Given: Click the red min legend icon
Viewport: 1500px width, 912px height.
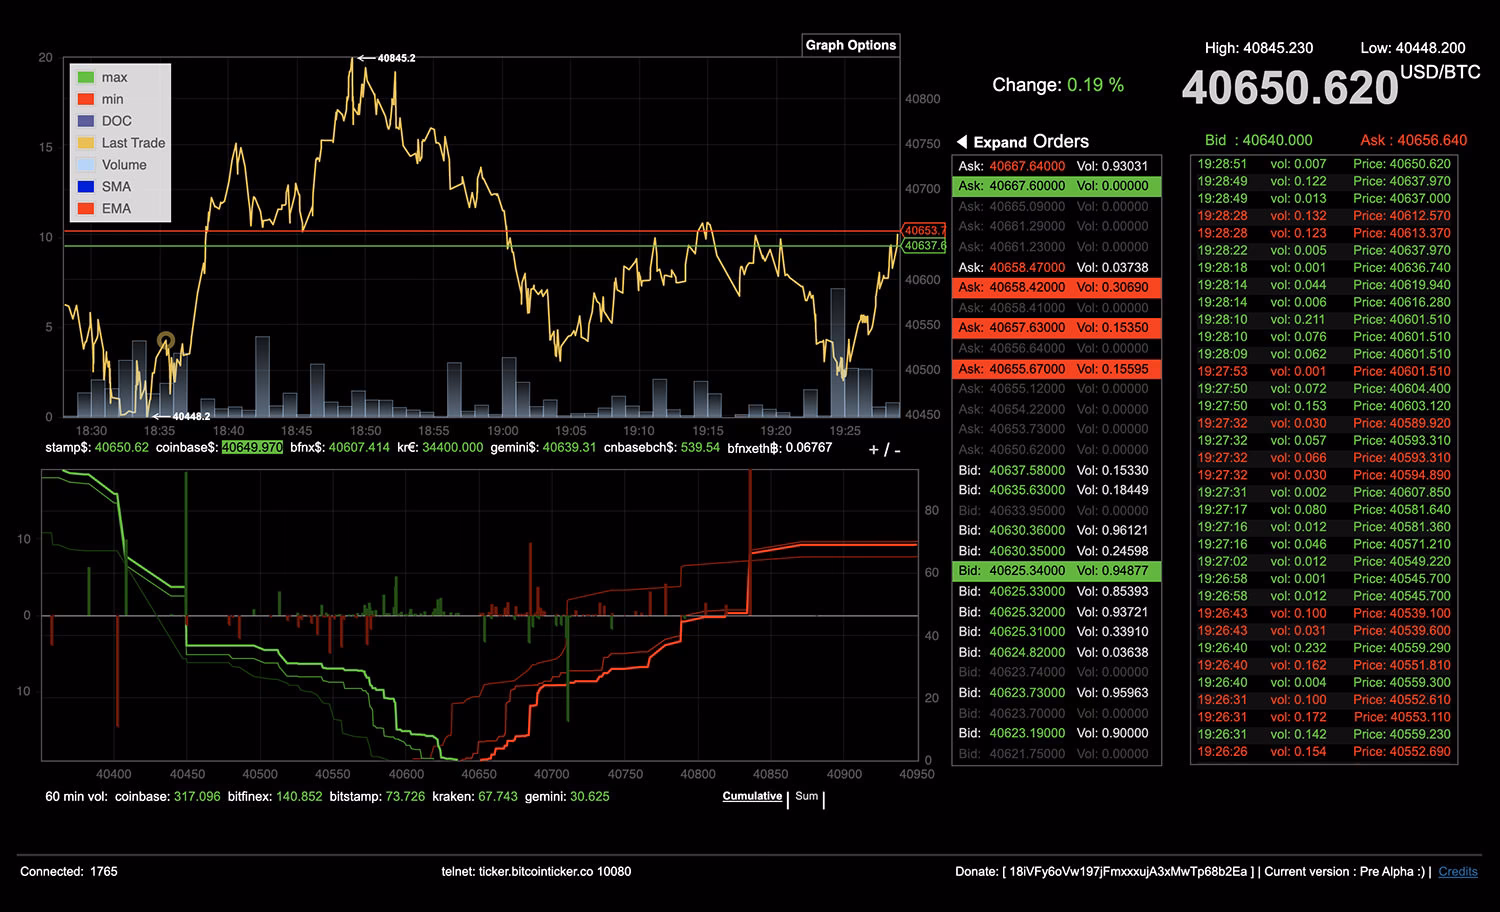Looking at the screenshot, I should (x=86, y=98).
